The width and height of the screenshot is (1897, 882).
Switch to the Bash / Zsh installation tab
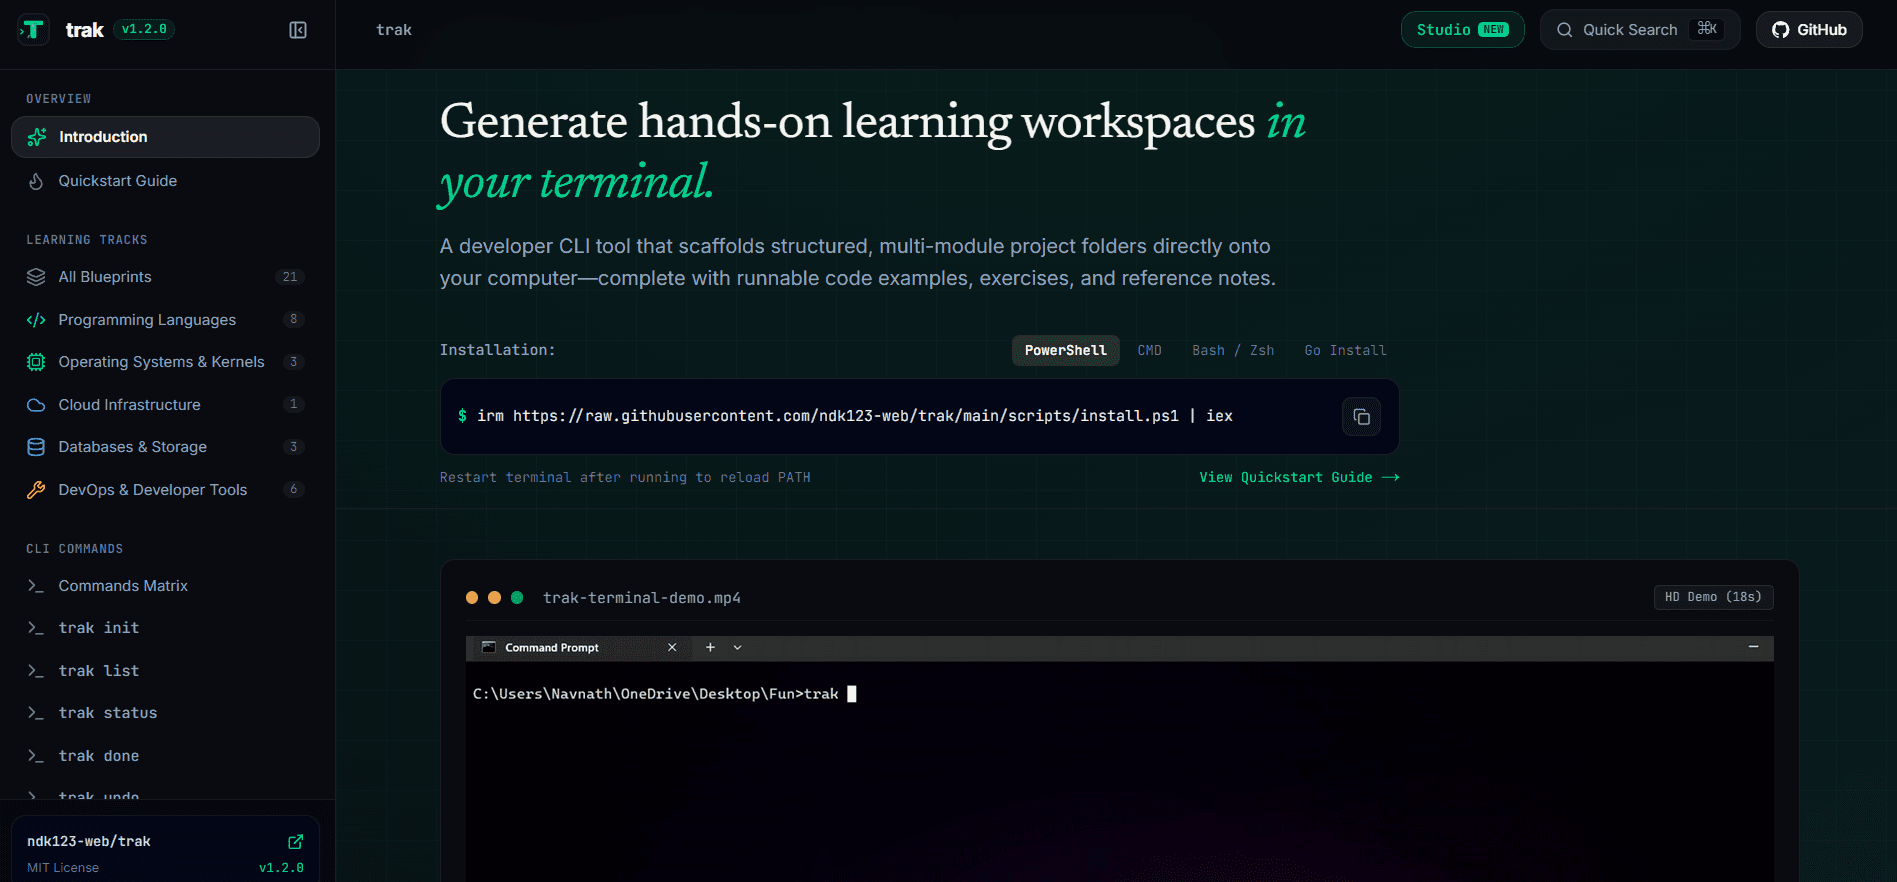click(x=1233, y=351)
